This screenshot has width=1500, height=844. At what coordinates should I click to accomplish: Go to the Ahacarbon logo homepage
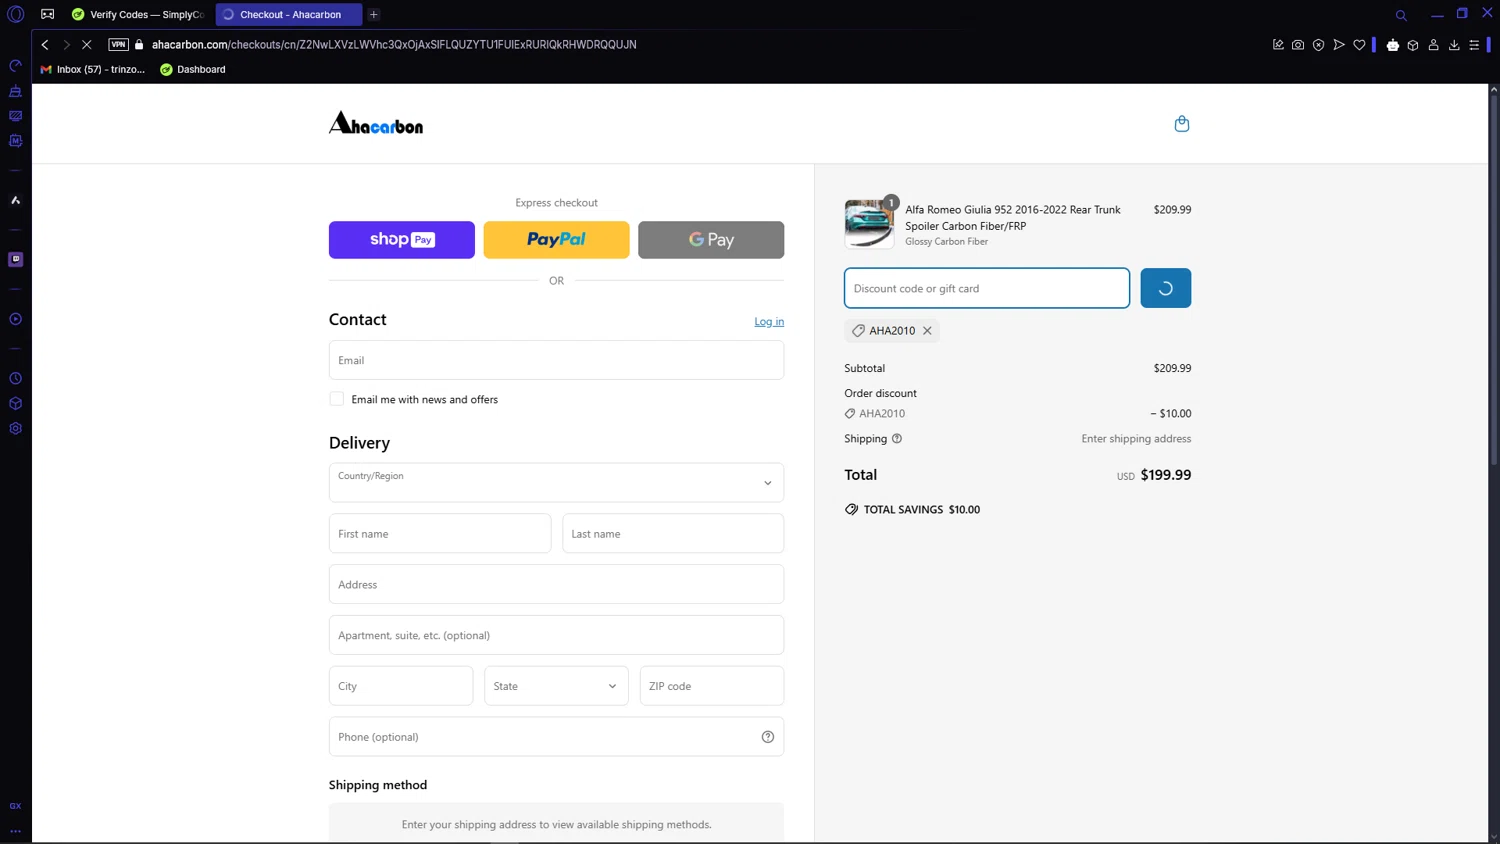coord(376,123)
